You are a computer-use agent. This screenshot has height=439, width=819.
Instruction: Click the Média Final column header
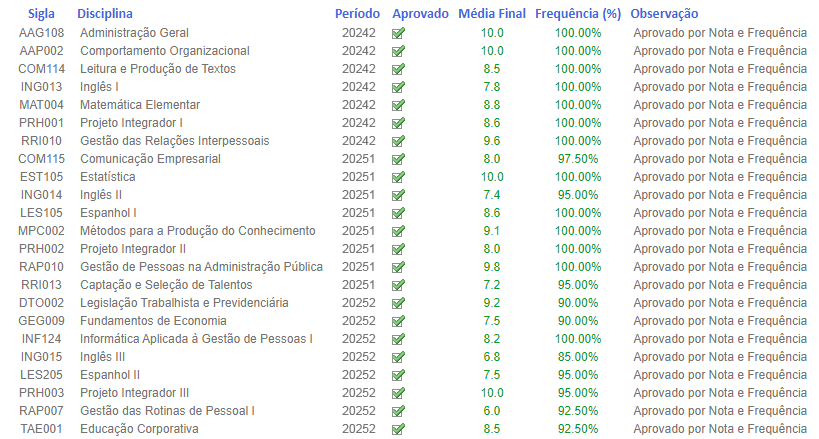492,14
